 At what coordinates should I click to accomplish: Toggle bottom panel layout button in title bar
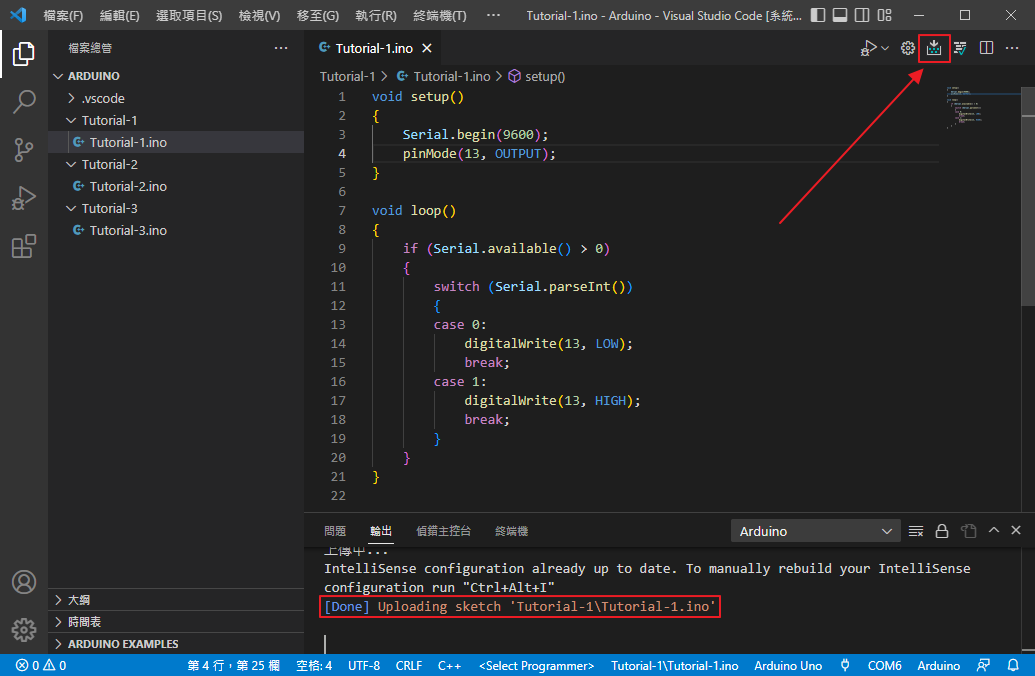tap(841, 16)
